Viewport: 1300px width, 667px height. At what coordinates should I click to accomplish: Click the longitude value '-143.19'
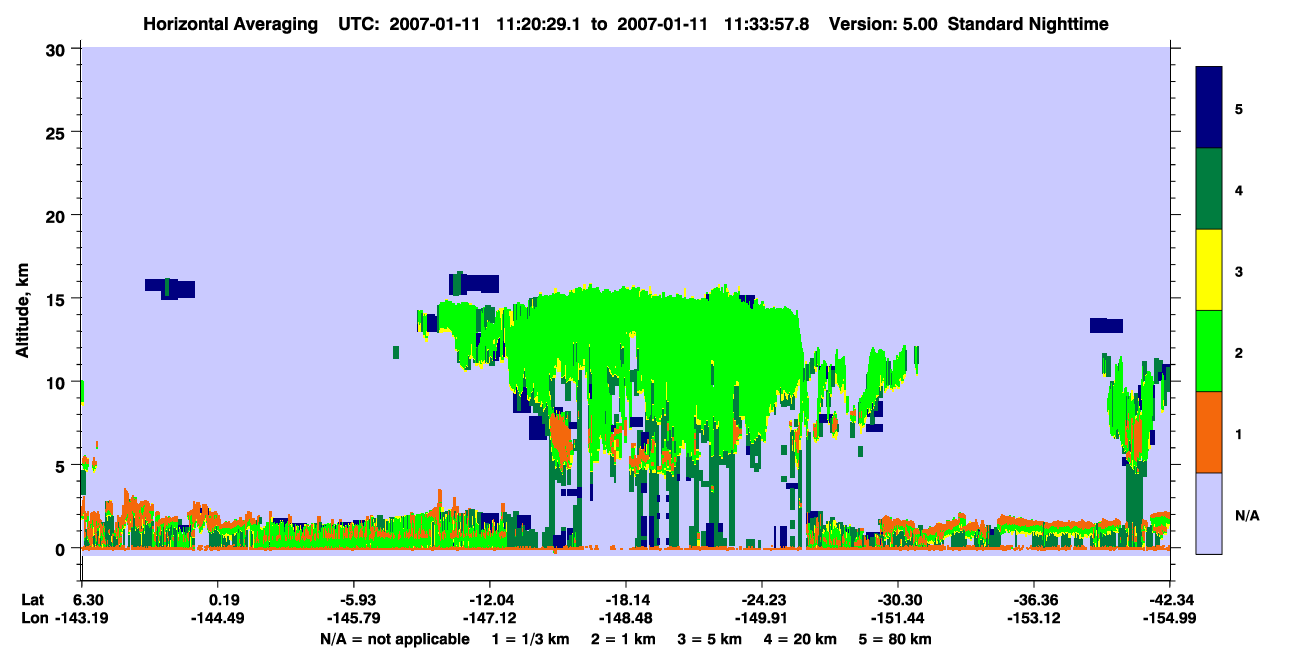(82, 618)
